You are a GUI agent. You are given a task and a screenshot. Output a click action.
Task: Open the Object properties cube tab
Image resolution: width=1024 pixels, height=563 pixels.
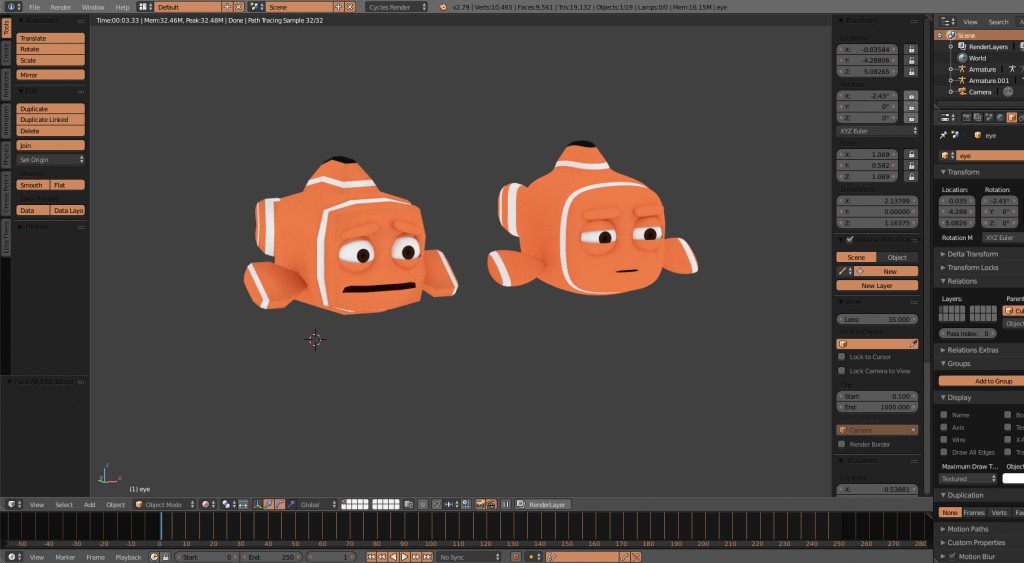point(1012,118)
